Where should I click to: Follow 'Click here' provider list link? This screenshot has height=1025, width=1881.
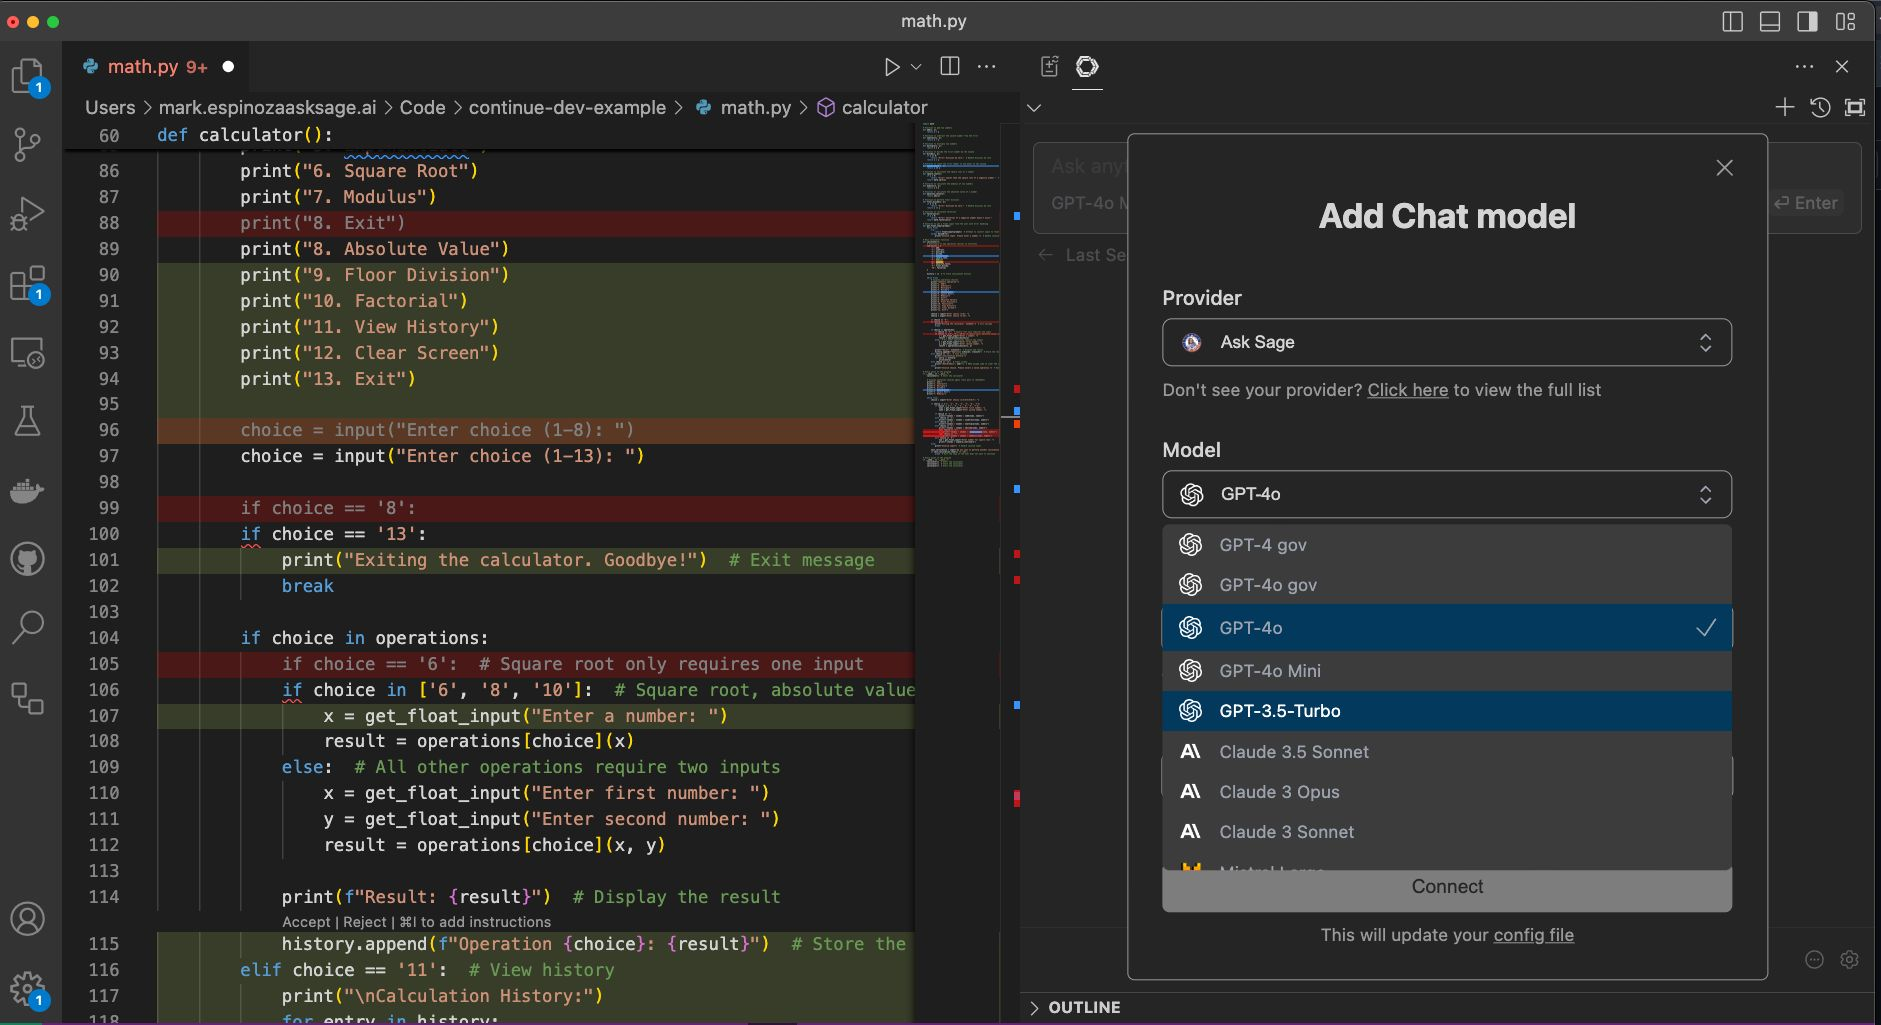[x=1407, y=390]
